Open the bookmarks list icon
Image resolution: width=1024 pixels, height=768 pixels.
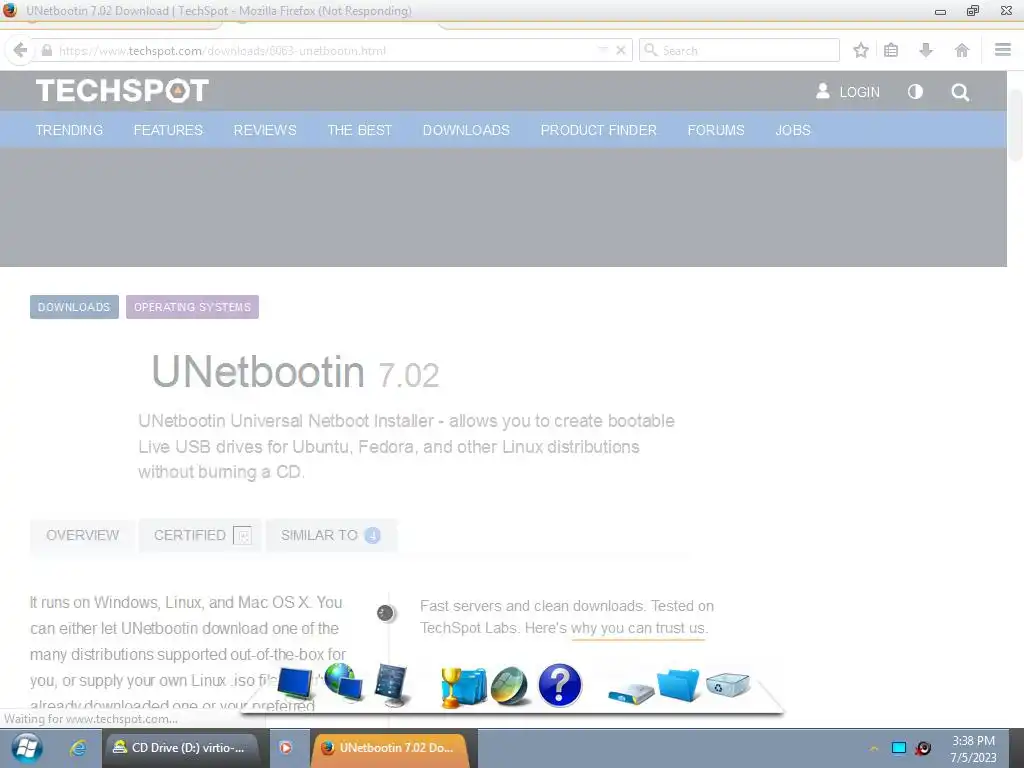coord(891,50)
